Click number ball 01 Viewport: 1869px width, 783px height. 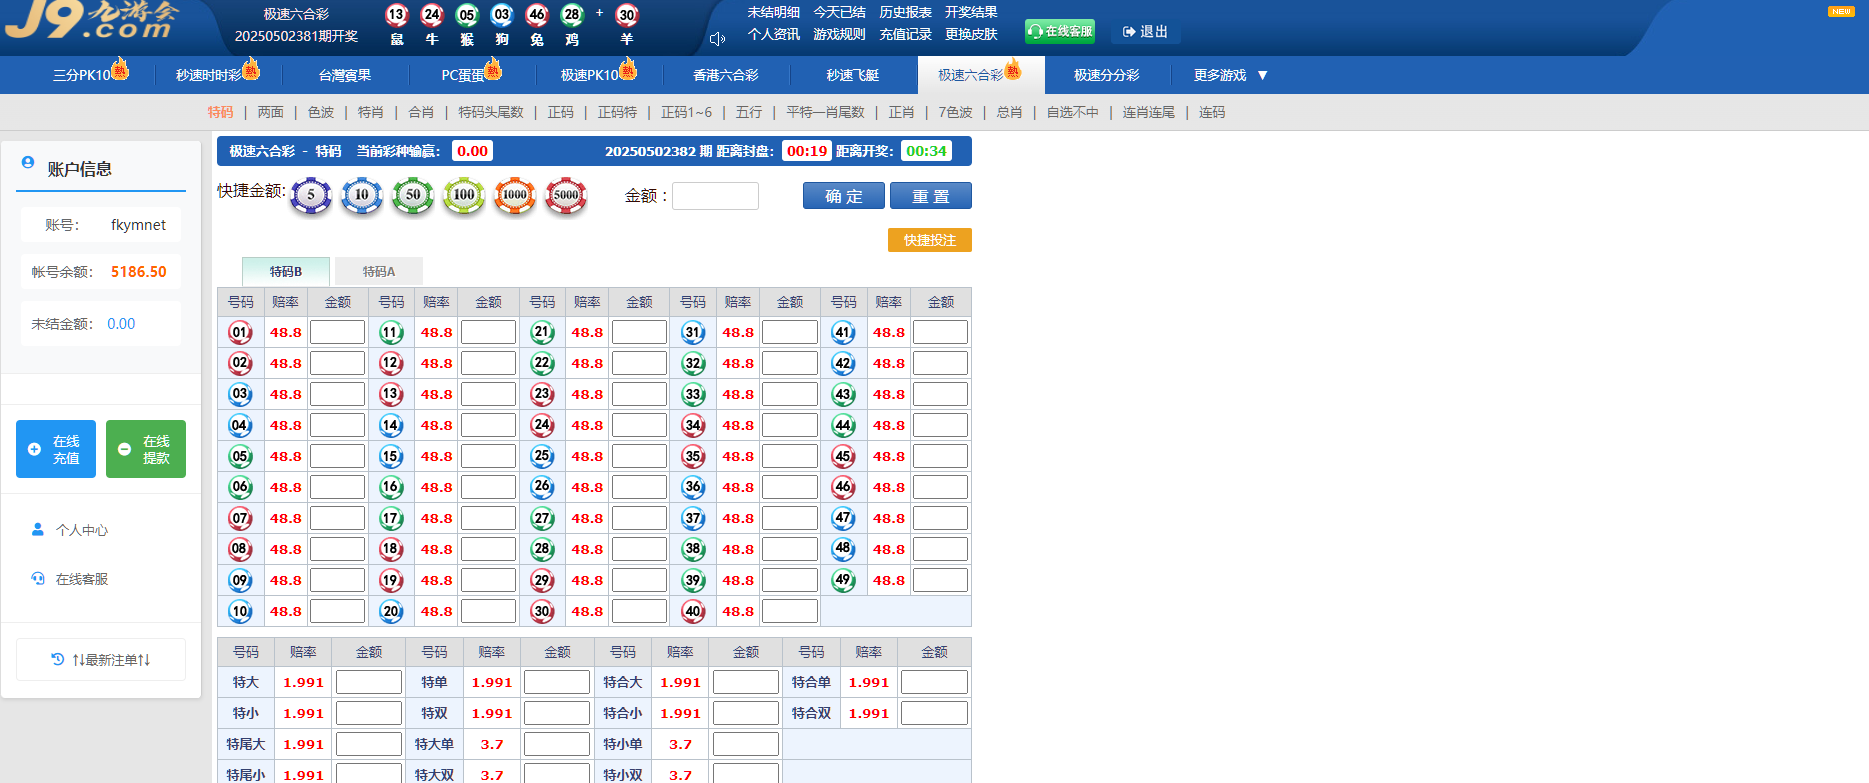click(240, 332)
